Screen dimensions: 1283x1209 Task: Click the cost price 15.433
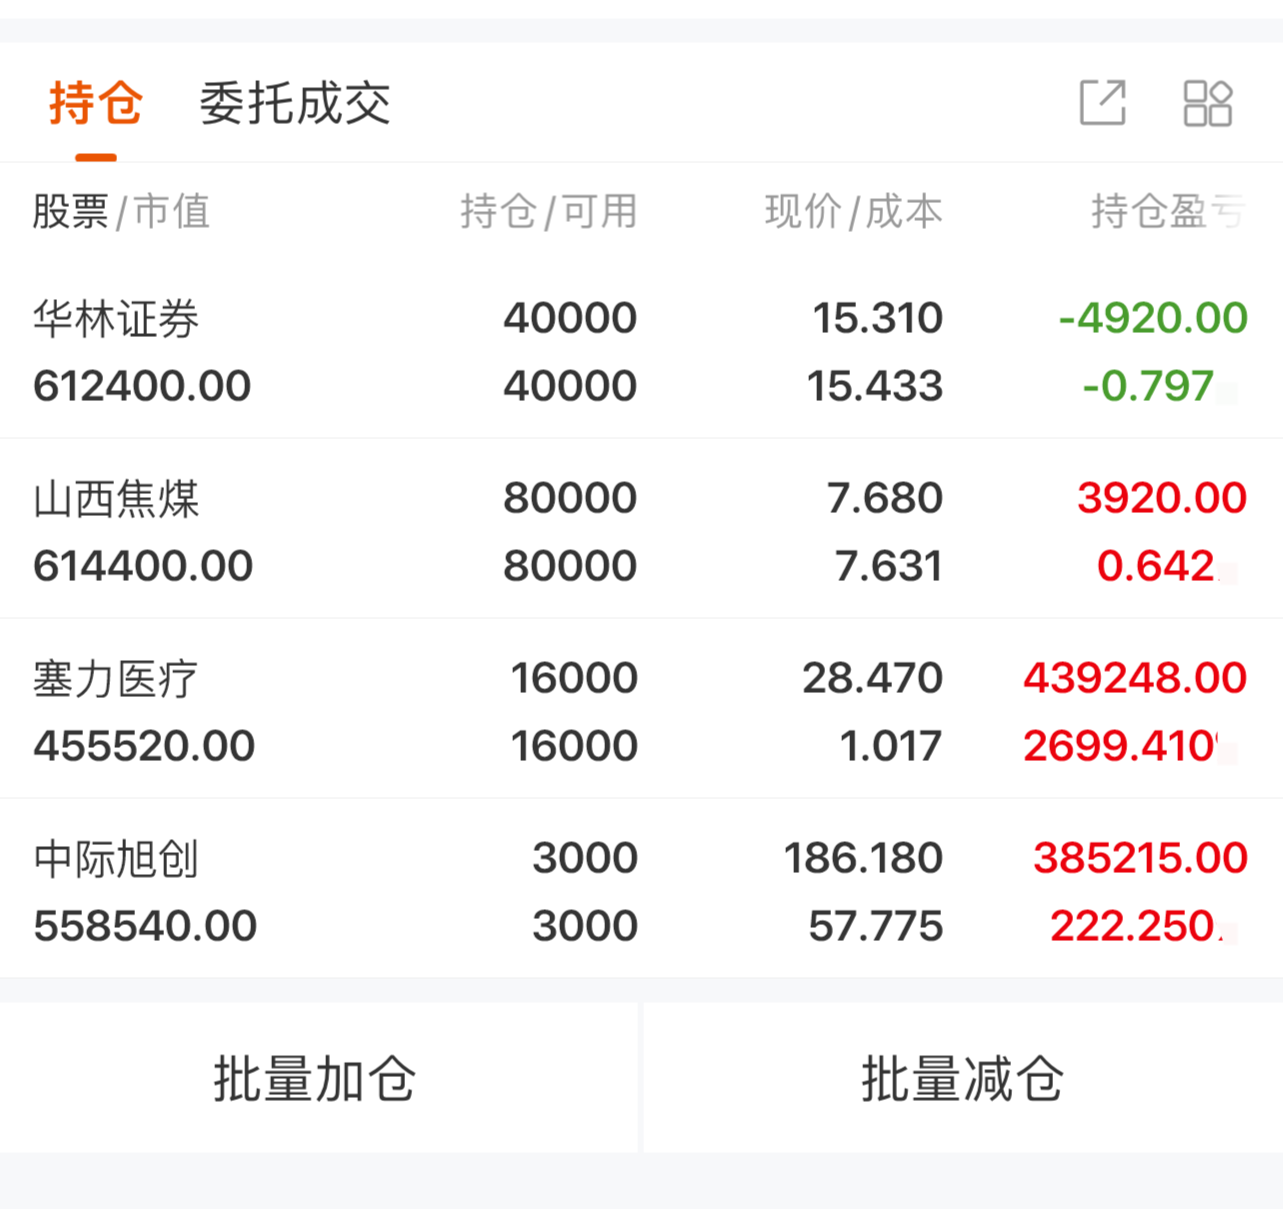(x=875, y=386)
